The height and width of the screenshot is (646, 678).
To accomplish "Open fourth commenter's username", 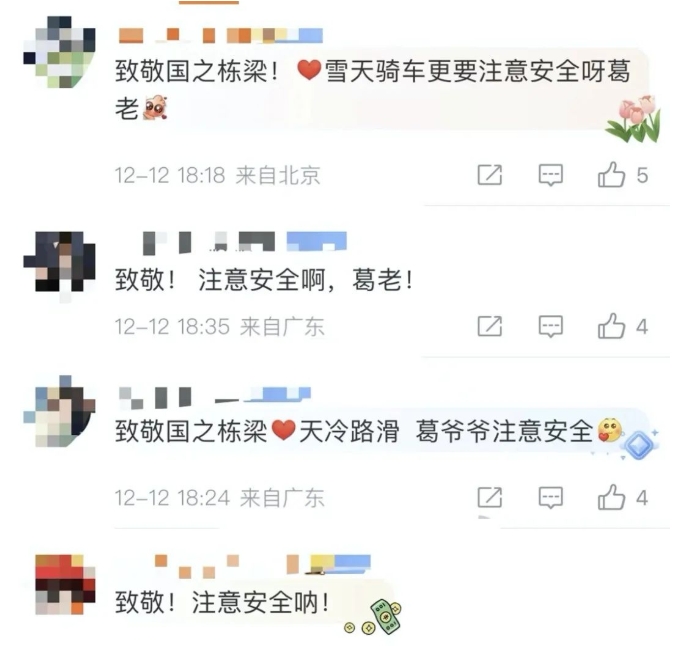I will coord(262,566).
